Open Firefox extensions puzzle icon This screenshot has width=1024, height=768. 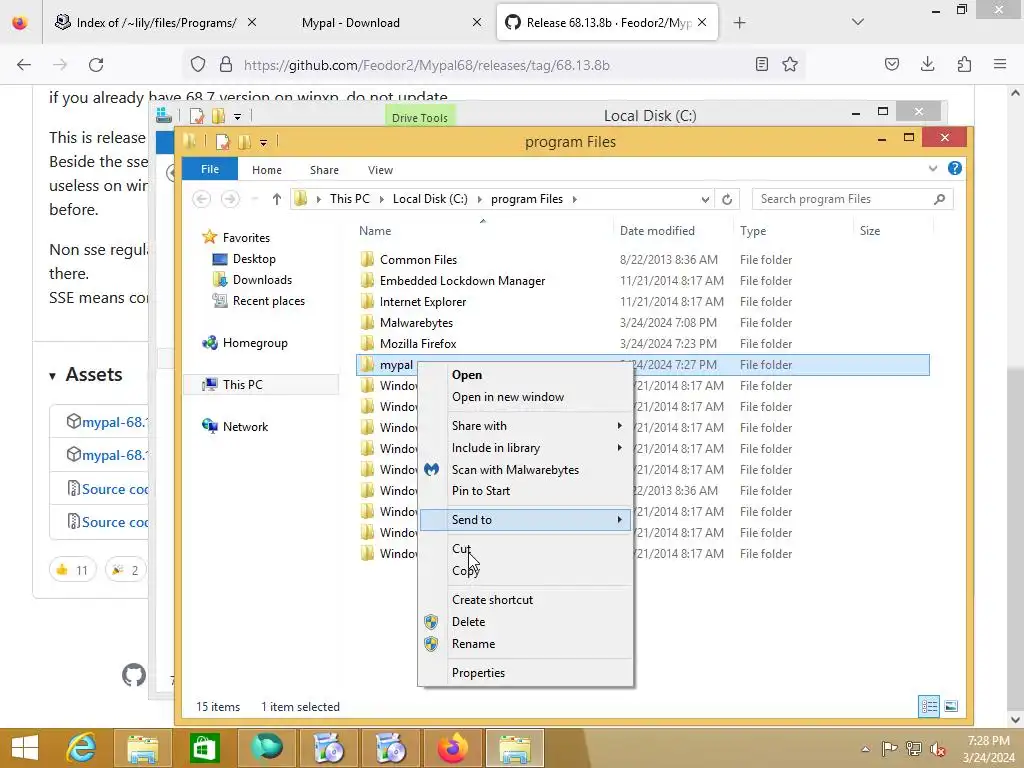(x=964, y=65)
